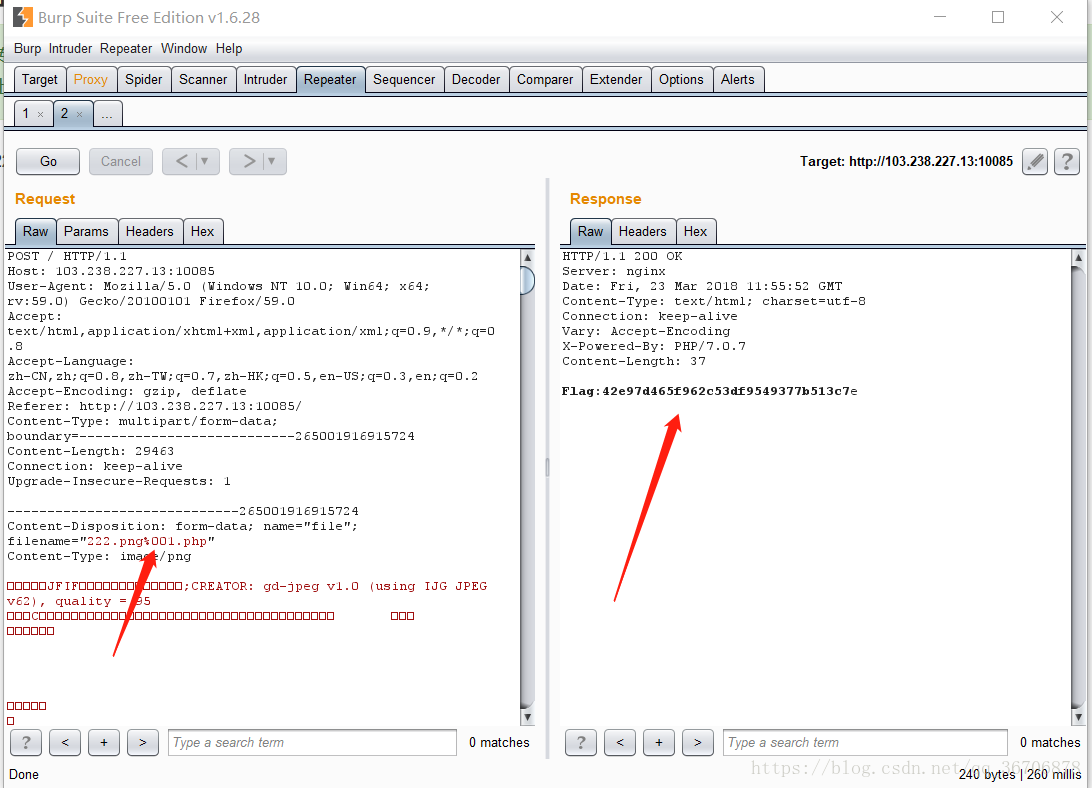Step forward in Repeater history

click(x=249, y=162)
